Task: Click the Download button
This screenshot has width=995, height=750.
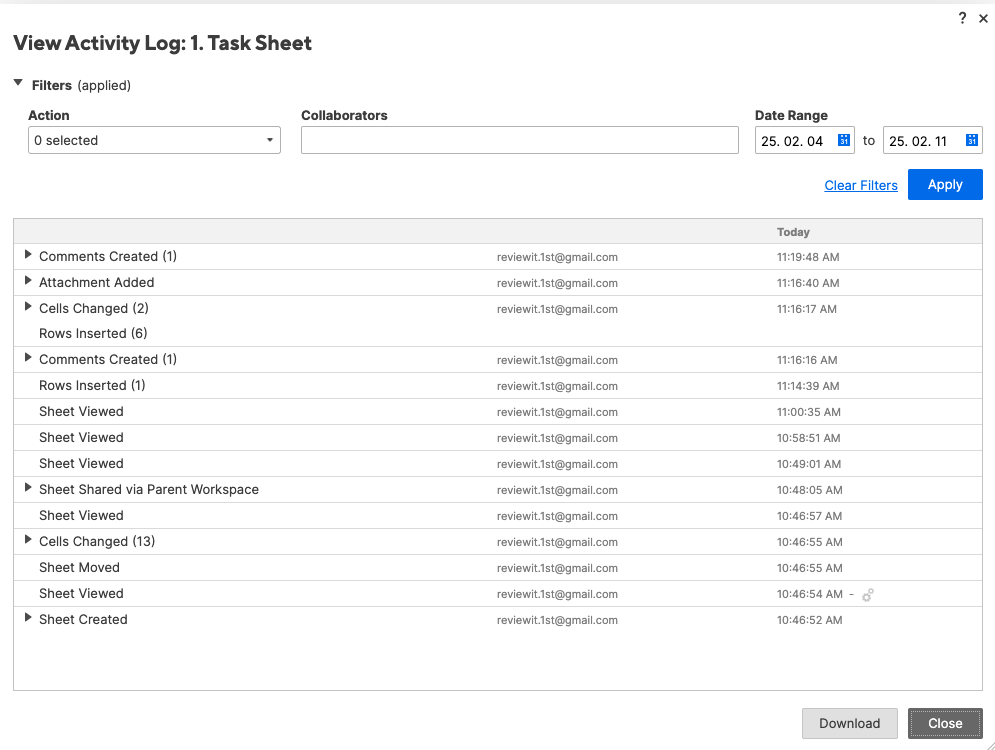Action: 850,723
